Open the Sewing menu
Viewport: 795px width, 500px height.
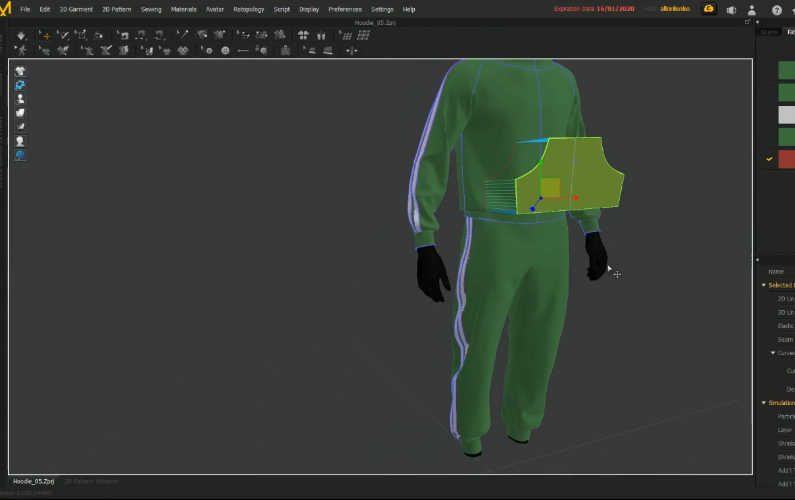point(150,9)
